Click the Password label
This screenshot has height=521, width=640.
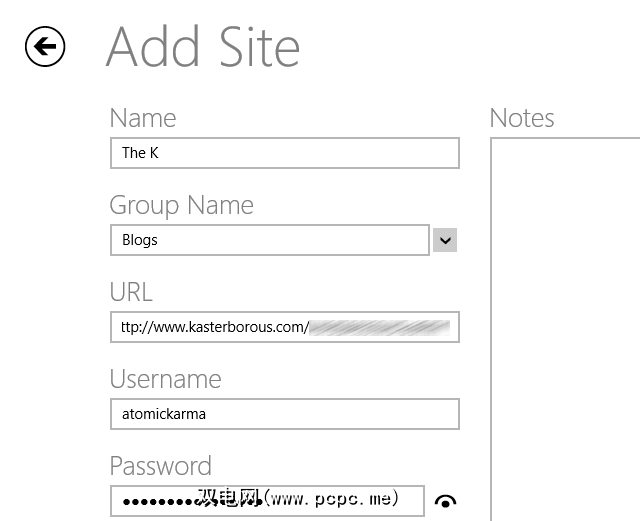point(160,466)
